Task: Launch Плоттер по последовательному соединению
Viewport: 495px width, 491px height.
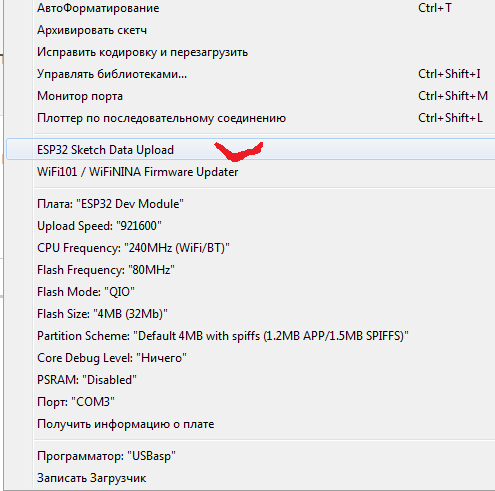Action: (x=251, y=118)
